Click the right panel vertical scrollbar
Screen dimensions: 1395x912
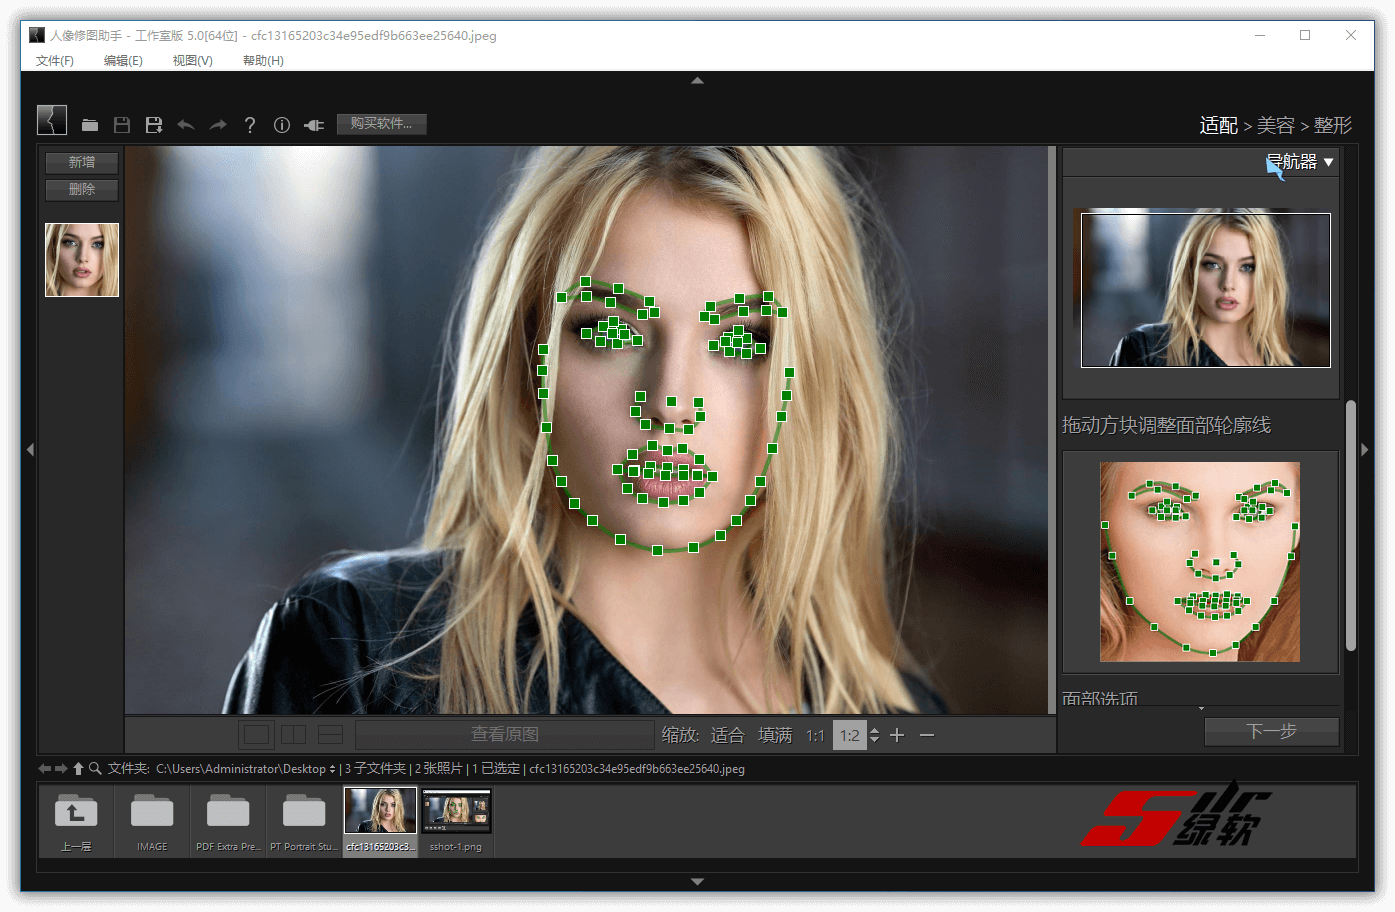click(x=1351, y=525)
